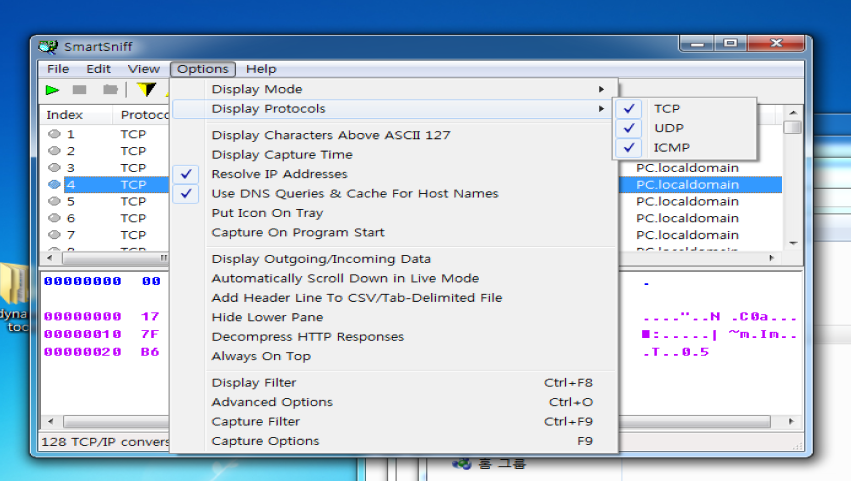The height and width of the screenshot is (481, 851).
Task: Click the yellow filter funnel toolbar icon
Action: point(146,90)
